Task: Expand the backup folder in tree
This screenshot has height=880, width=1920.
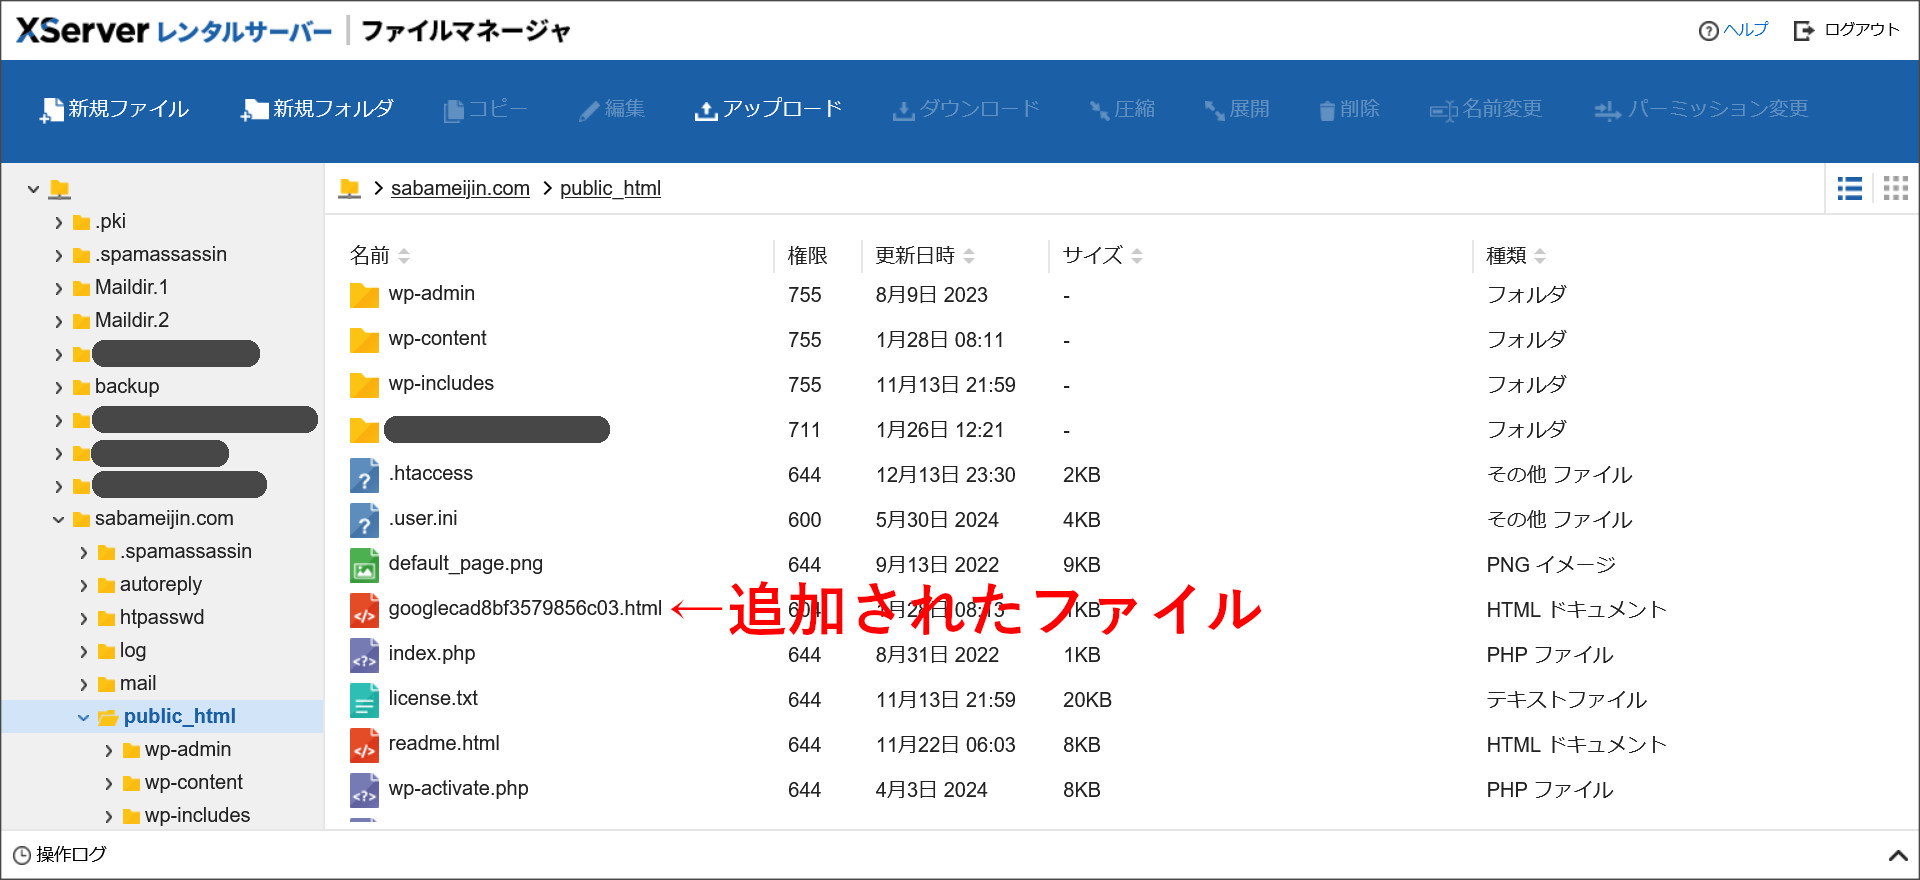Action: point(58,387)
